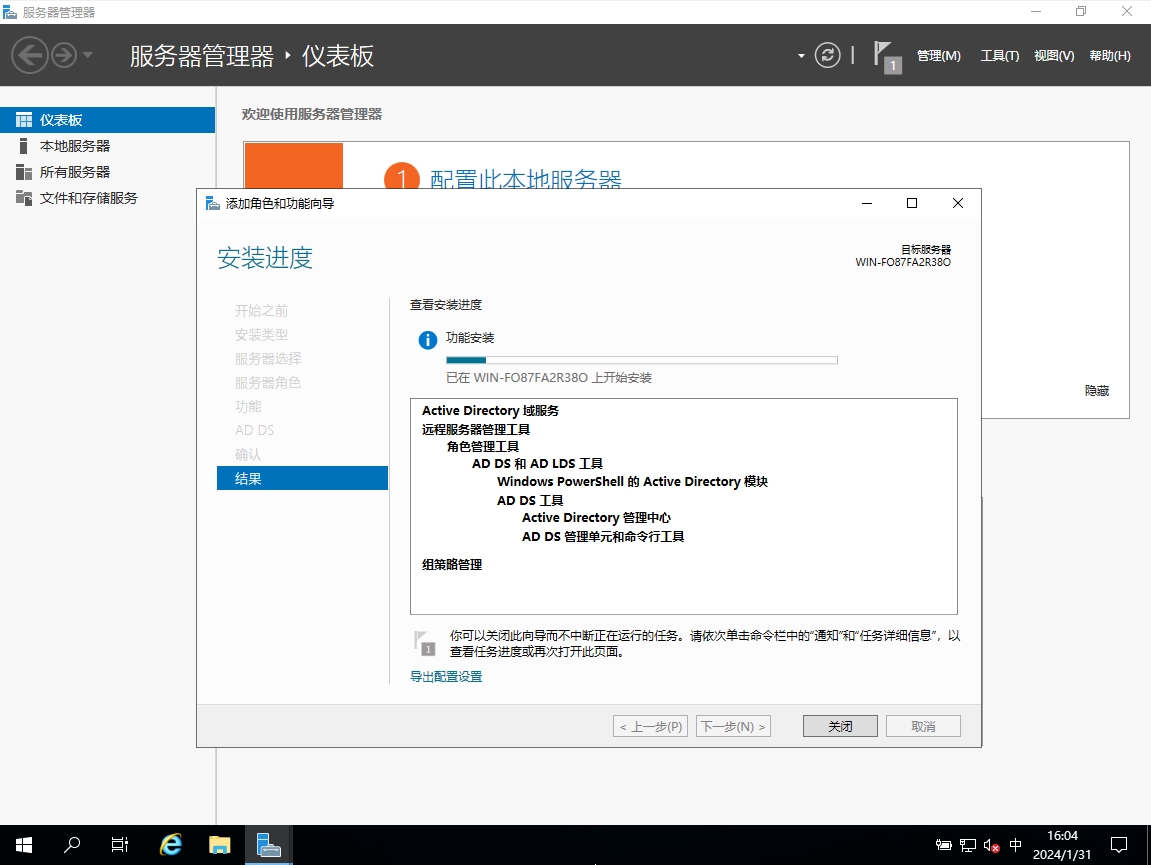
Task: Open the 管理(M) menu
Action: click(938, 56)
